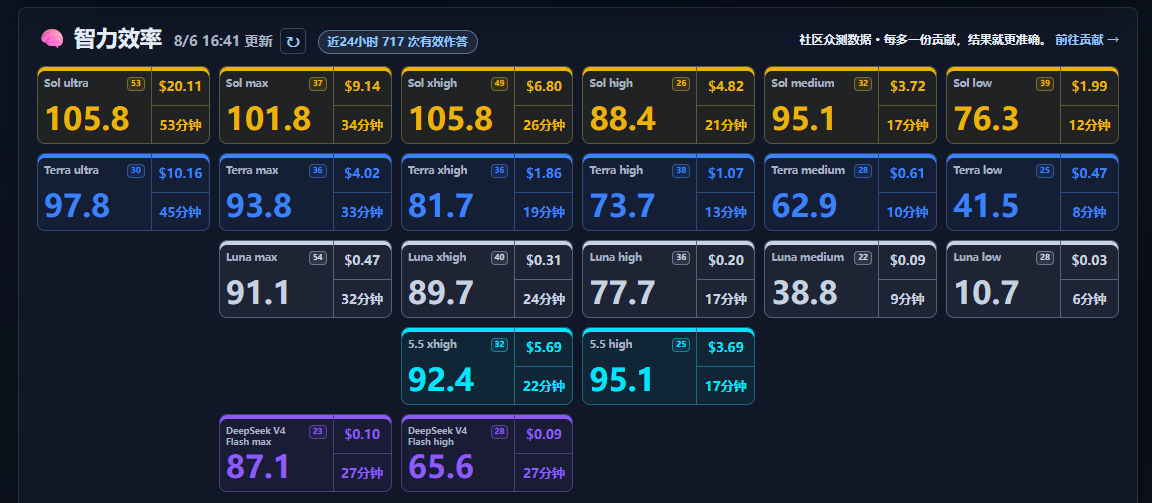Select the Terra medium card
1152x503 pixels.
[x=851, y=192]
